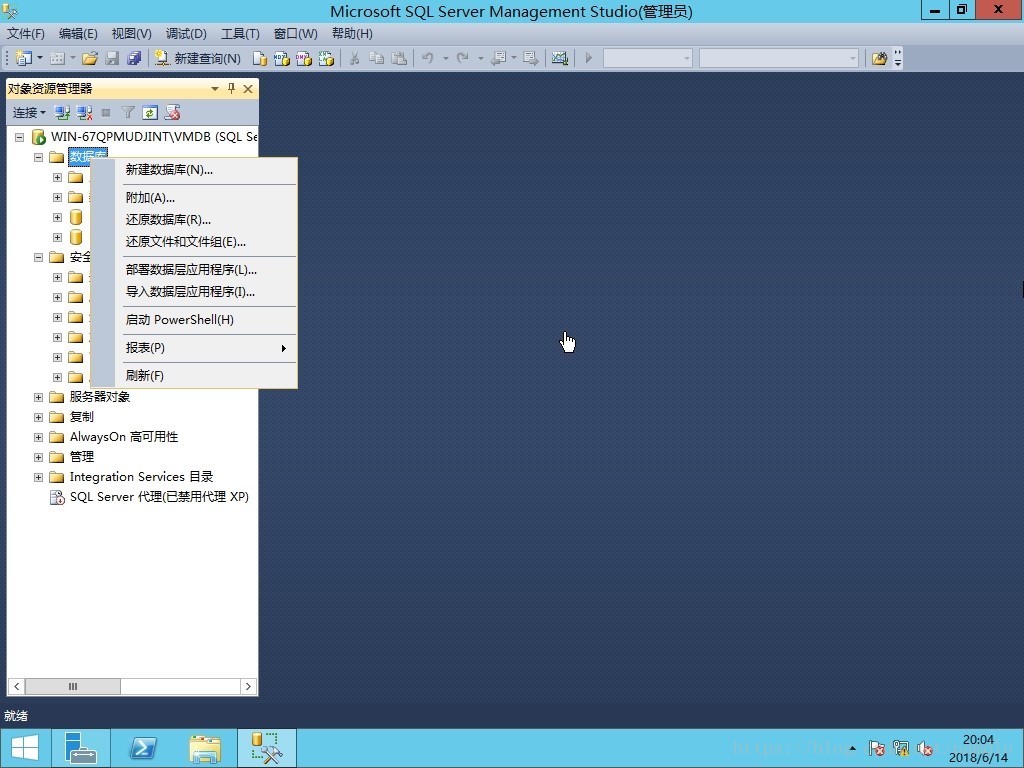The height and width of the screenshot is (768, 1024).
Task: Expand the 管理 tree node
Action: (39, 457)
